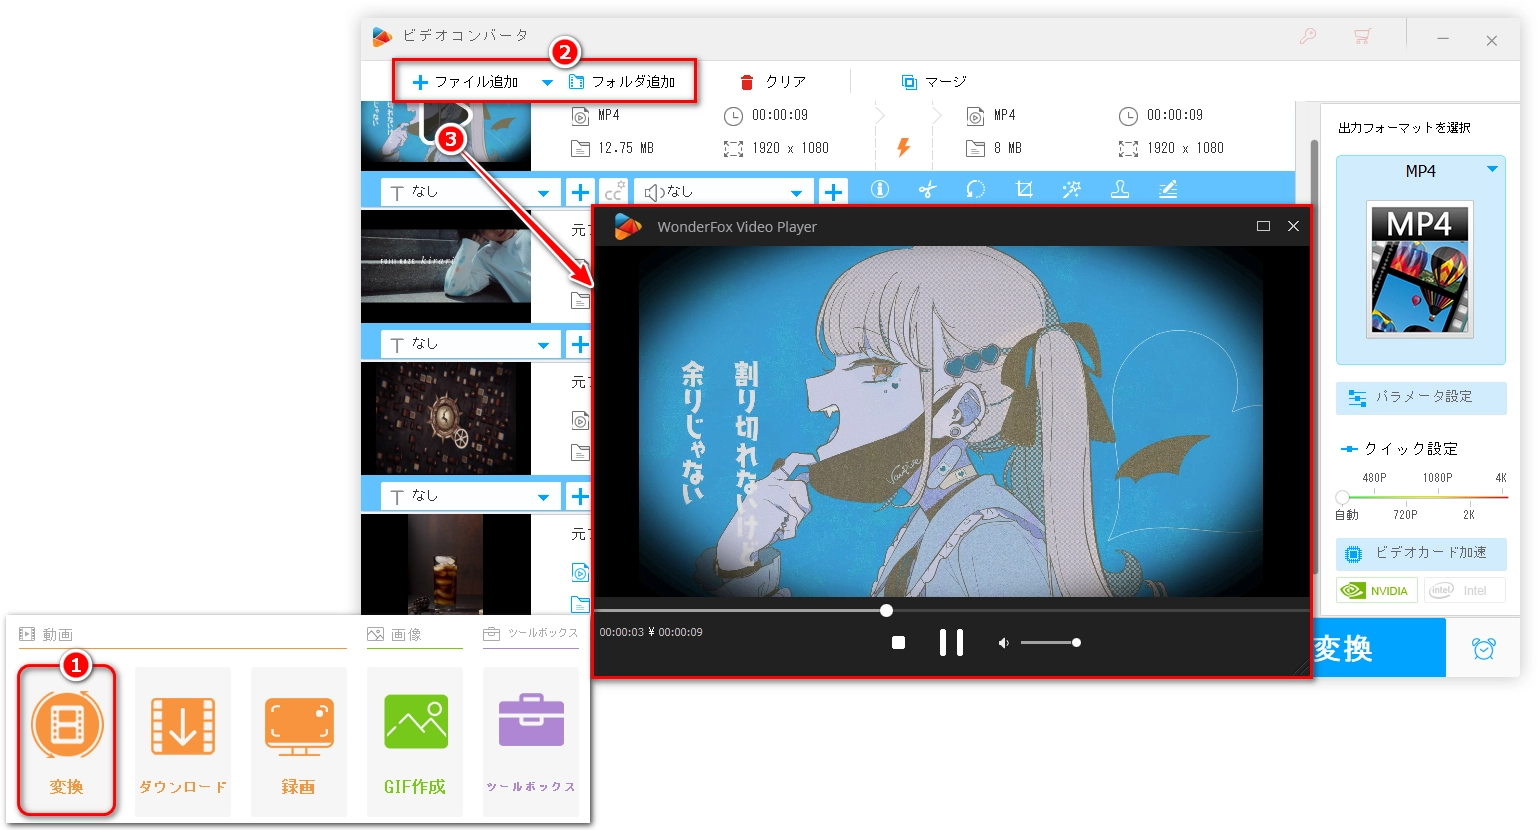Toggle Intel acceleration option
The image size is (1538, 830).
click(x=1464, y=591)
